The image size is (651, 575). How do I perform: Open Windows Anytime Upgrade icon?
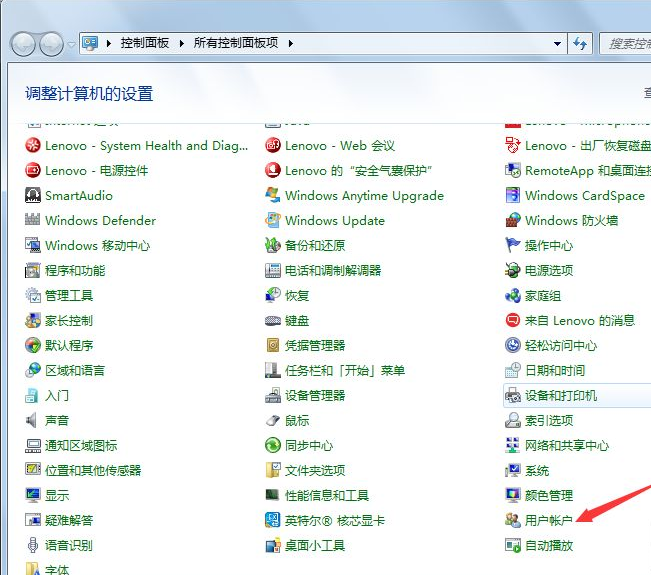click(x=273, y=196)
